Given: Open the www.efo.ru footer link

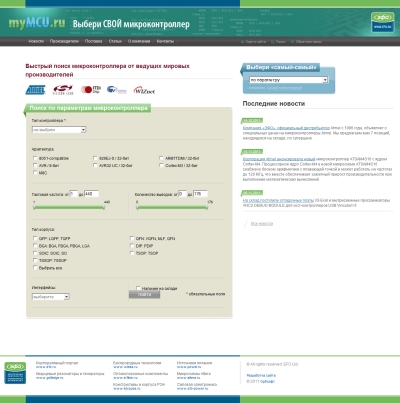Looking at the screenshot, I should (46, 367).
